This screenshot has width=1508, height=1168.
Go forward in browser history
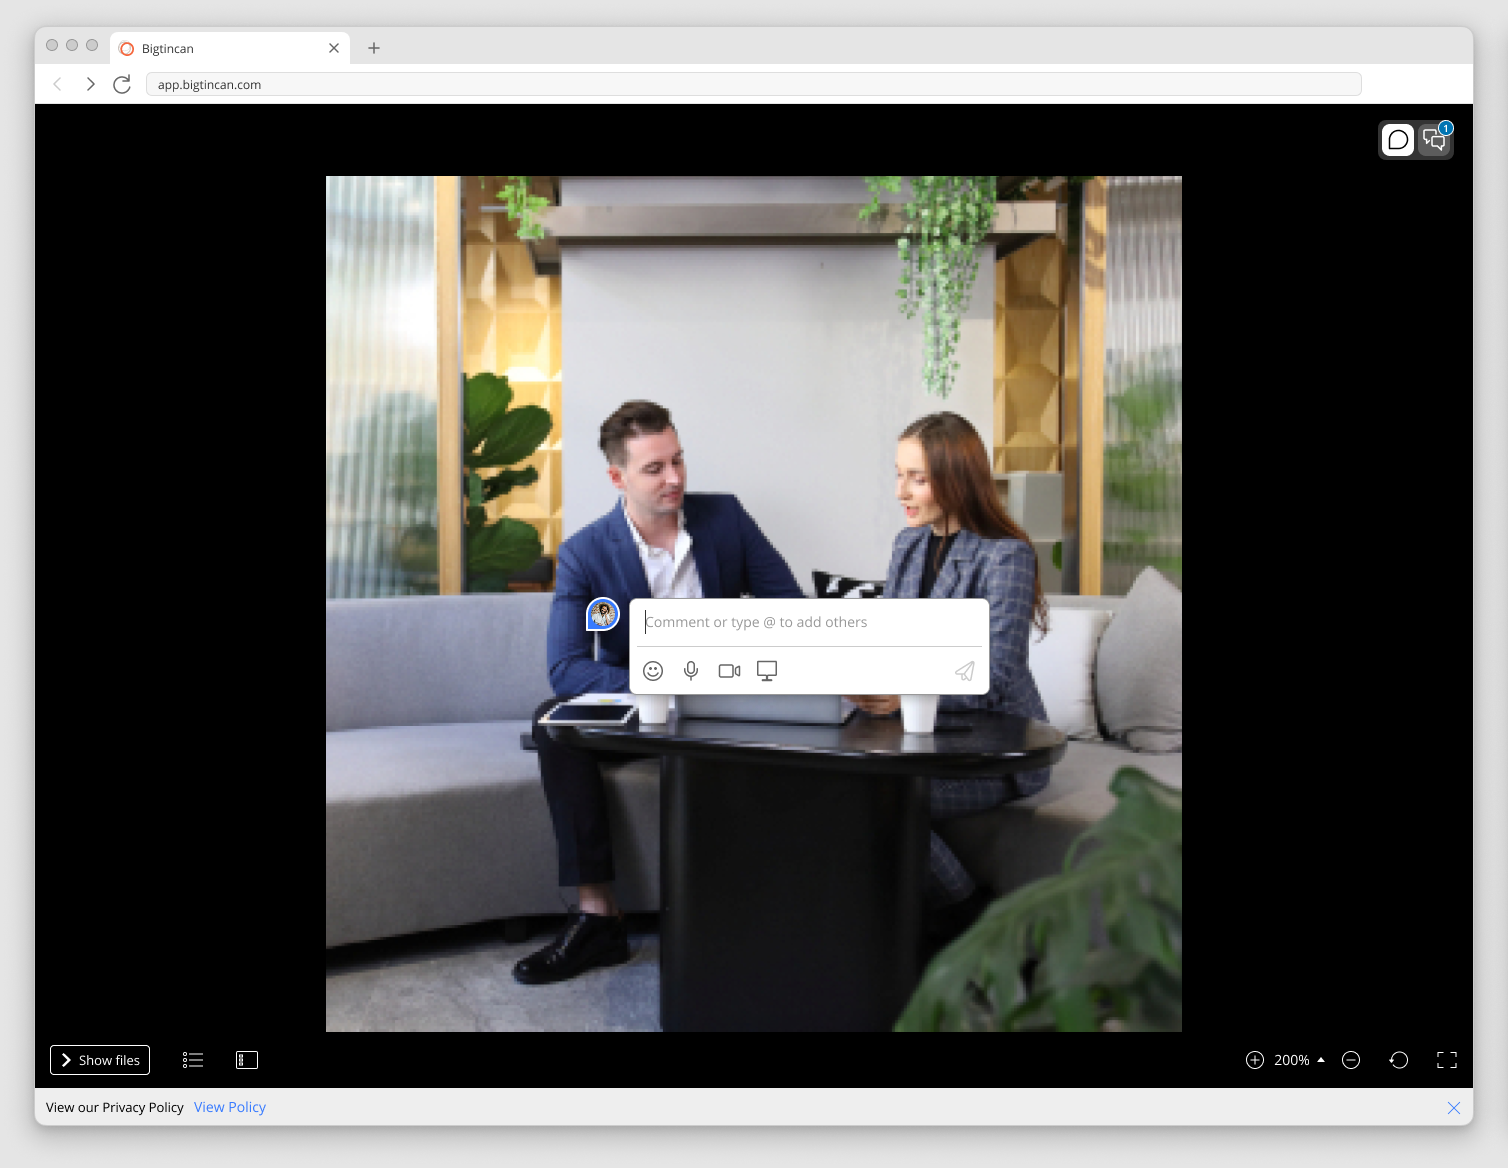[90, 84]
